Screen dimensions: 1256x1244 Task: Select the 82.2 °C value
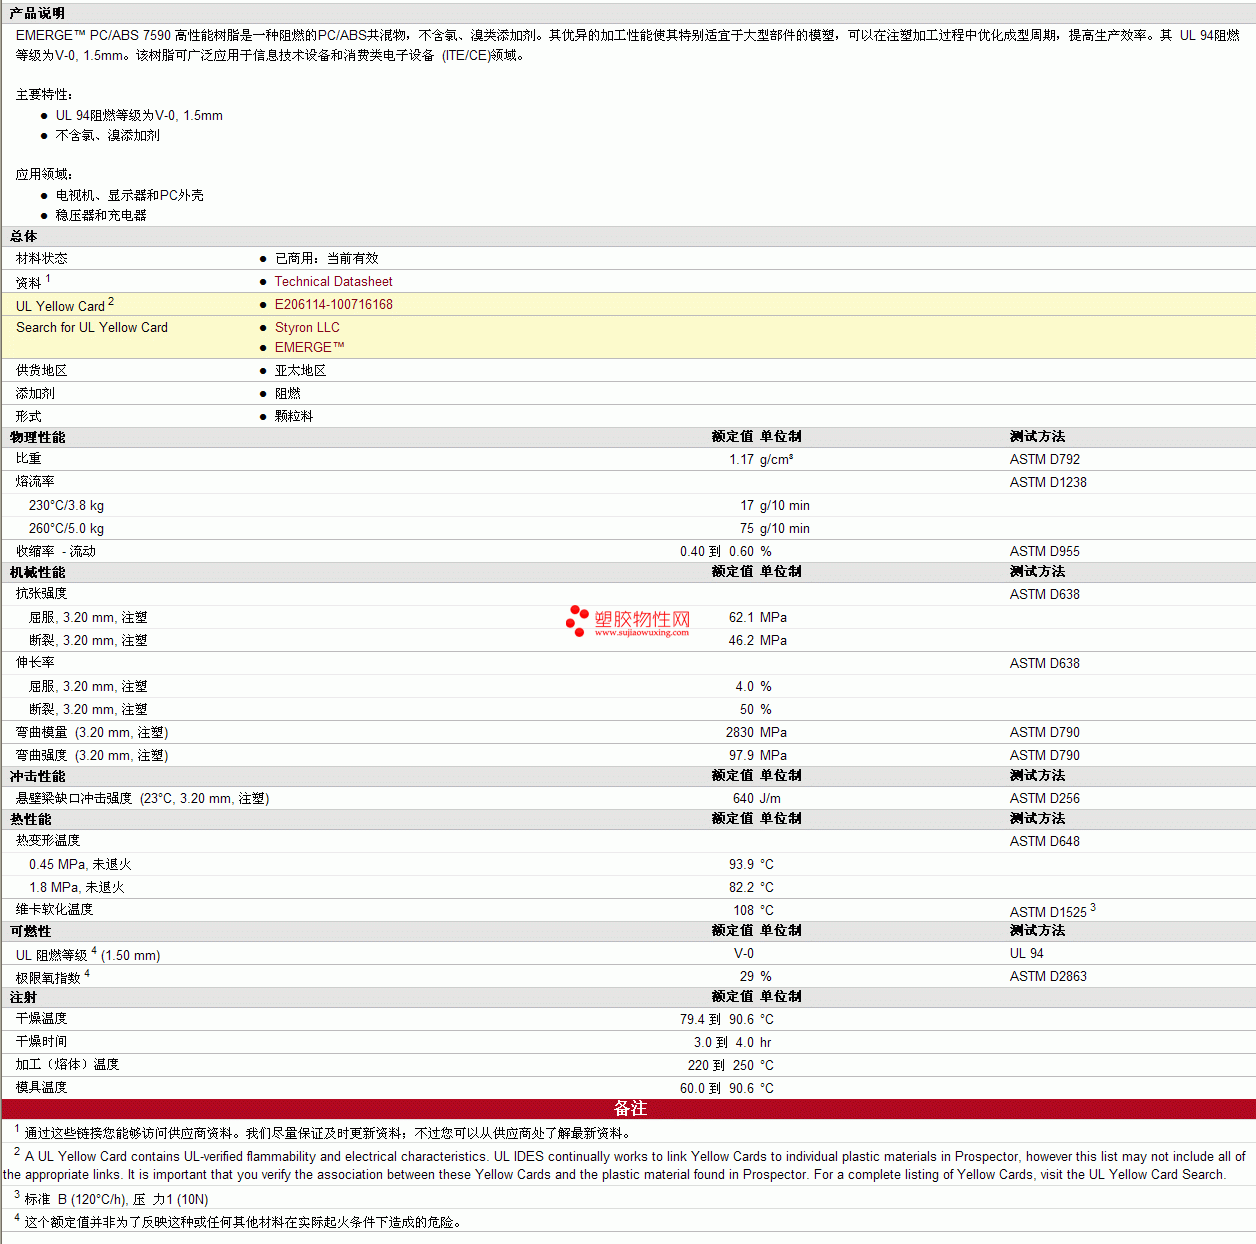point(751,888)
